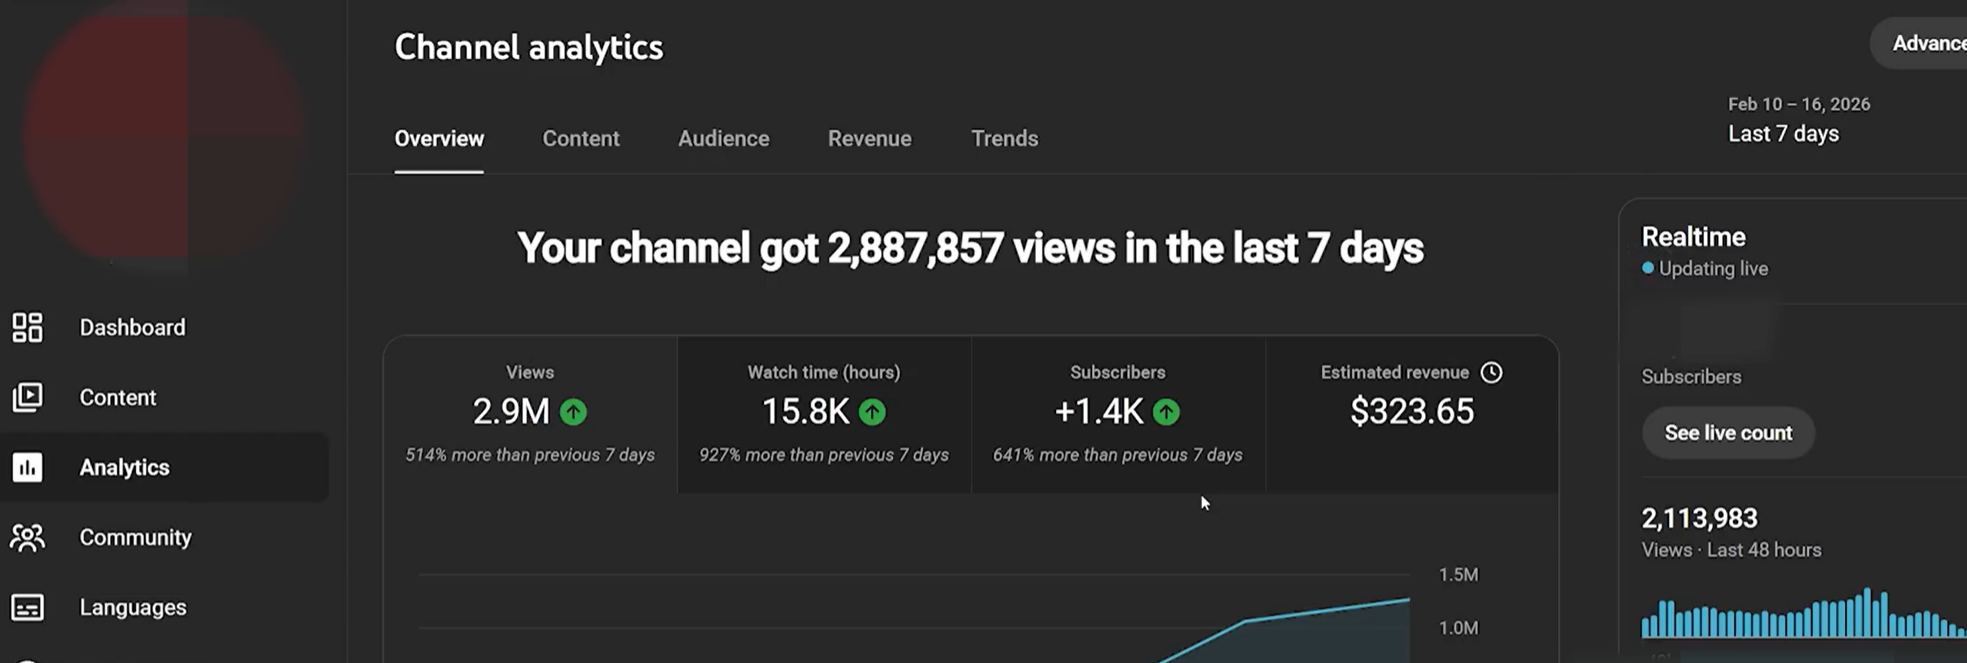
Task: Click the realtime 48-hour views bar chart
Action: 1800,614
